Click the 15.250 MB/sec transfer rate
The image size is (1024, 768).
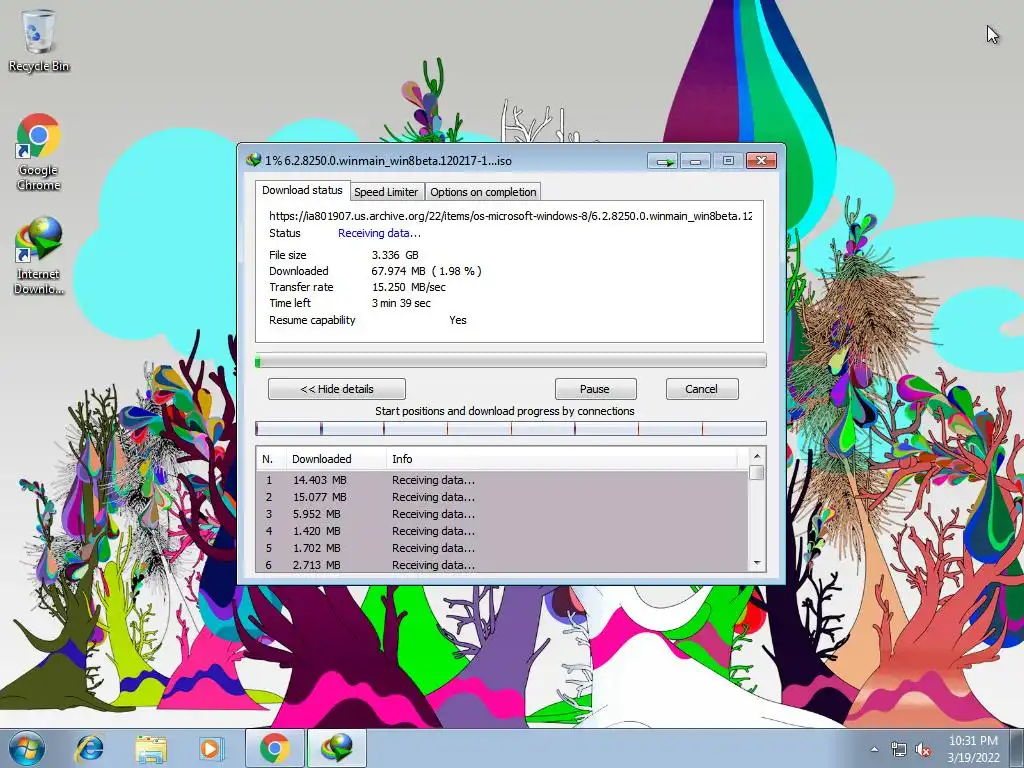tap(409, 287)
